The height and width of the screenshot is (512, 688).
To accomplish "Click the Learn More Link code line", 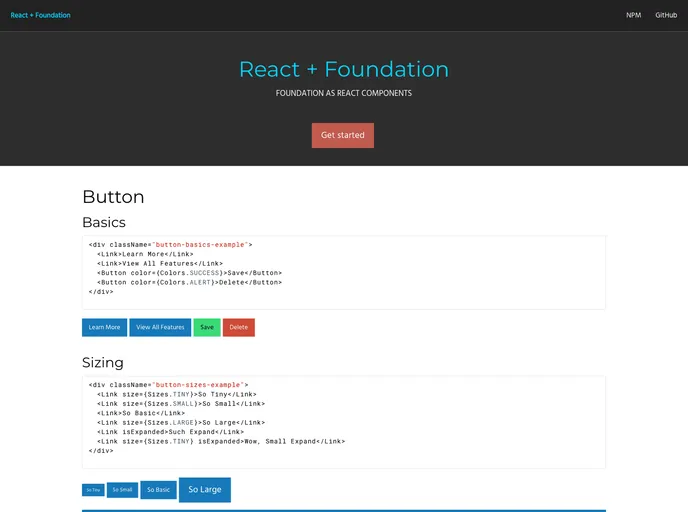I will tap(145, 254).
